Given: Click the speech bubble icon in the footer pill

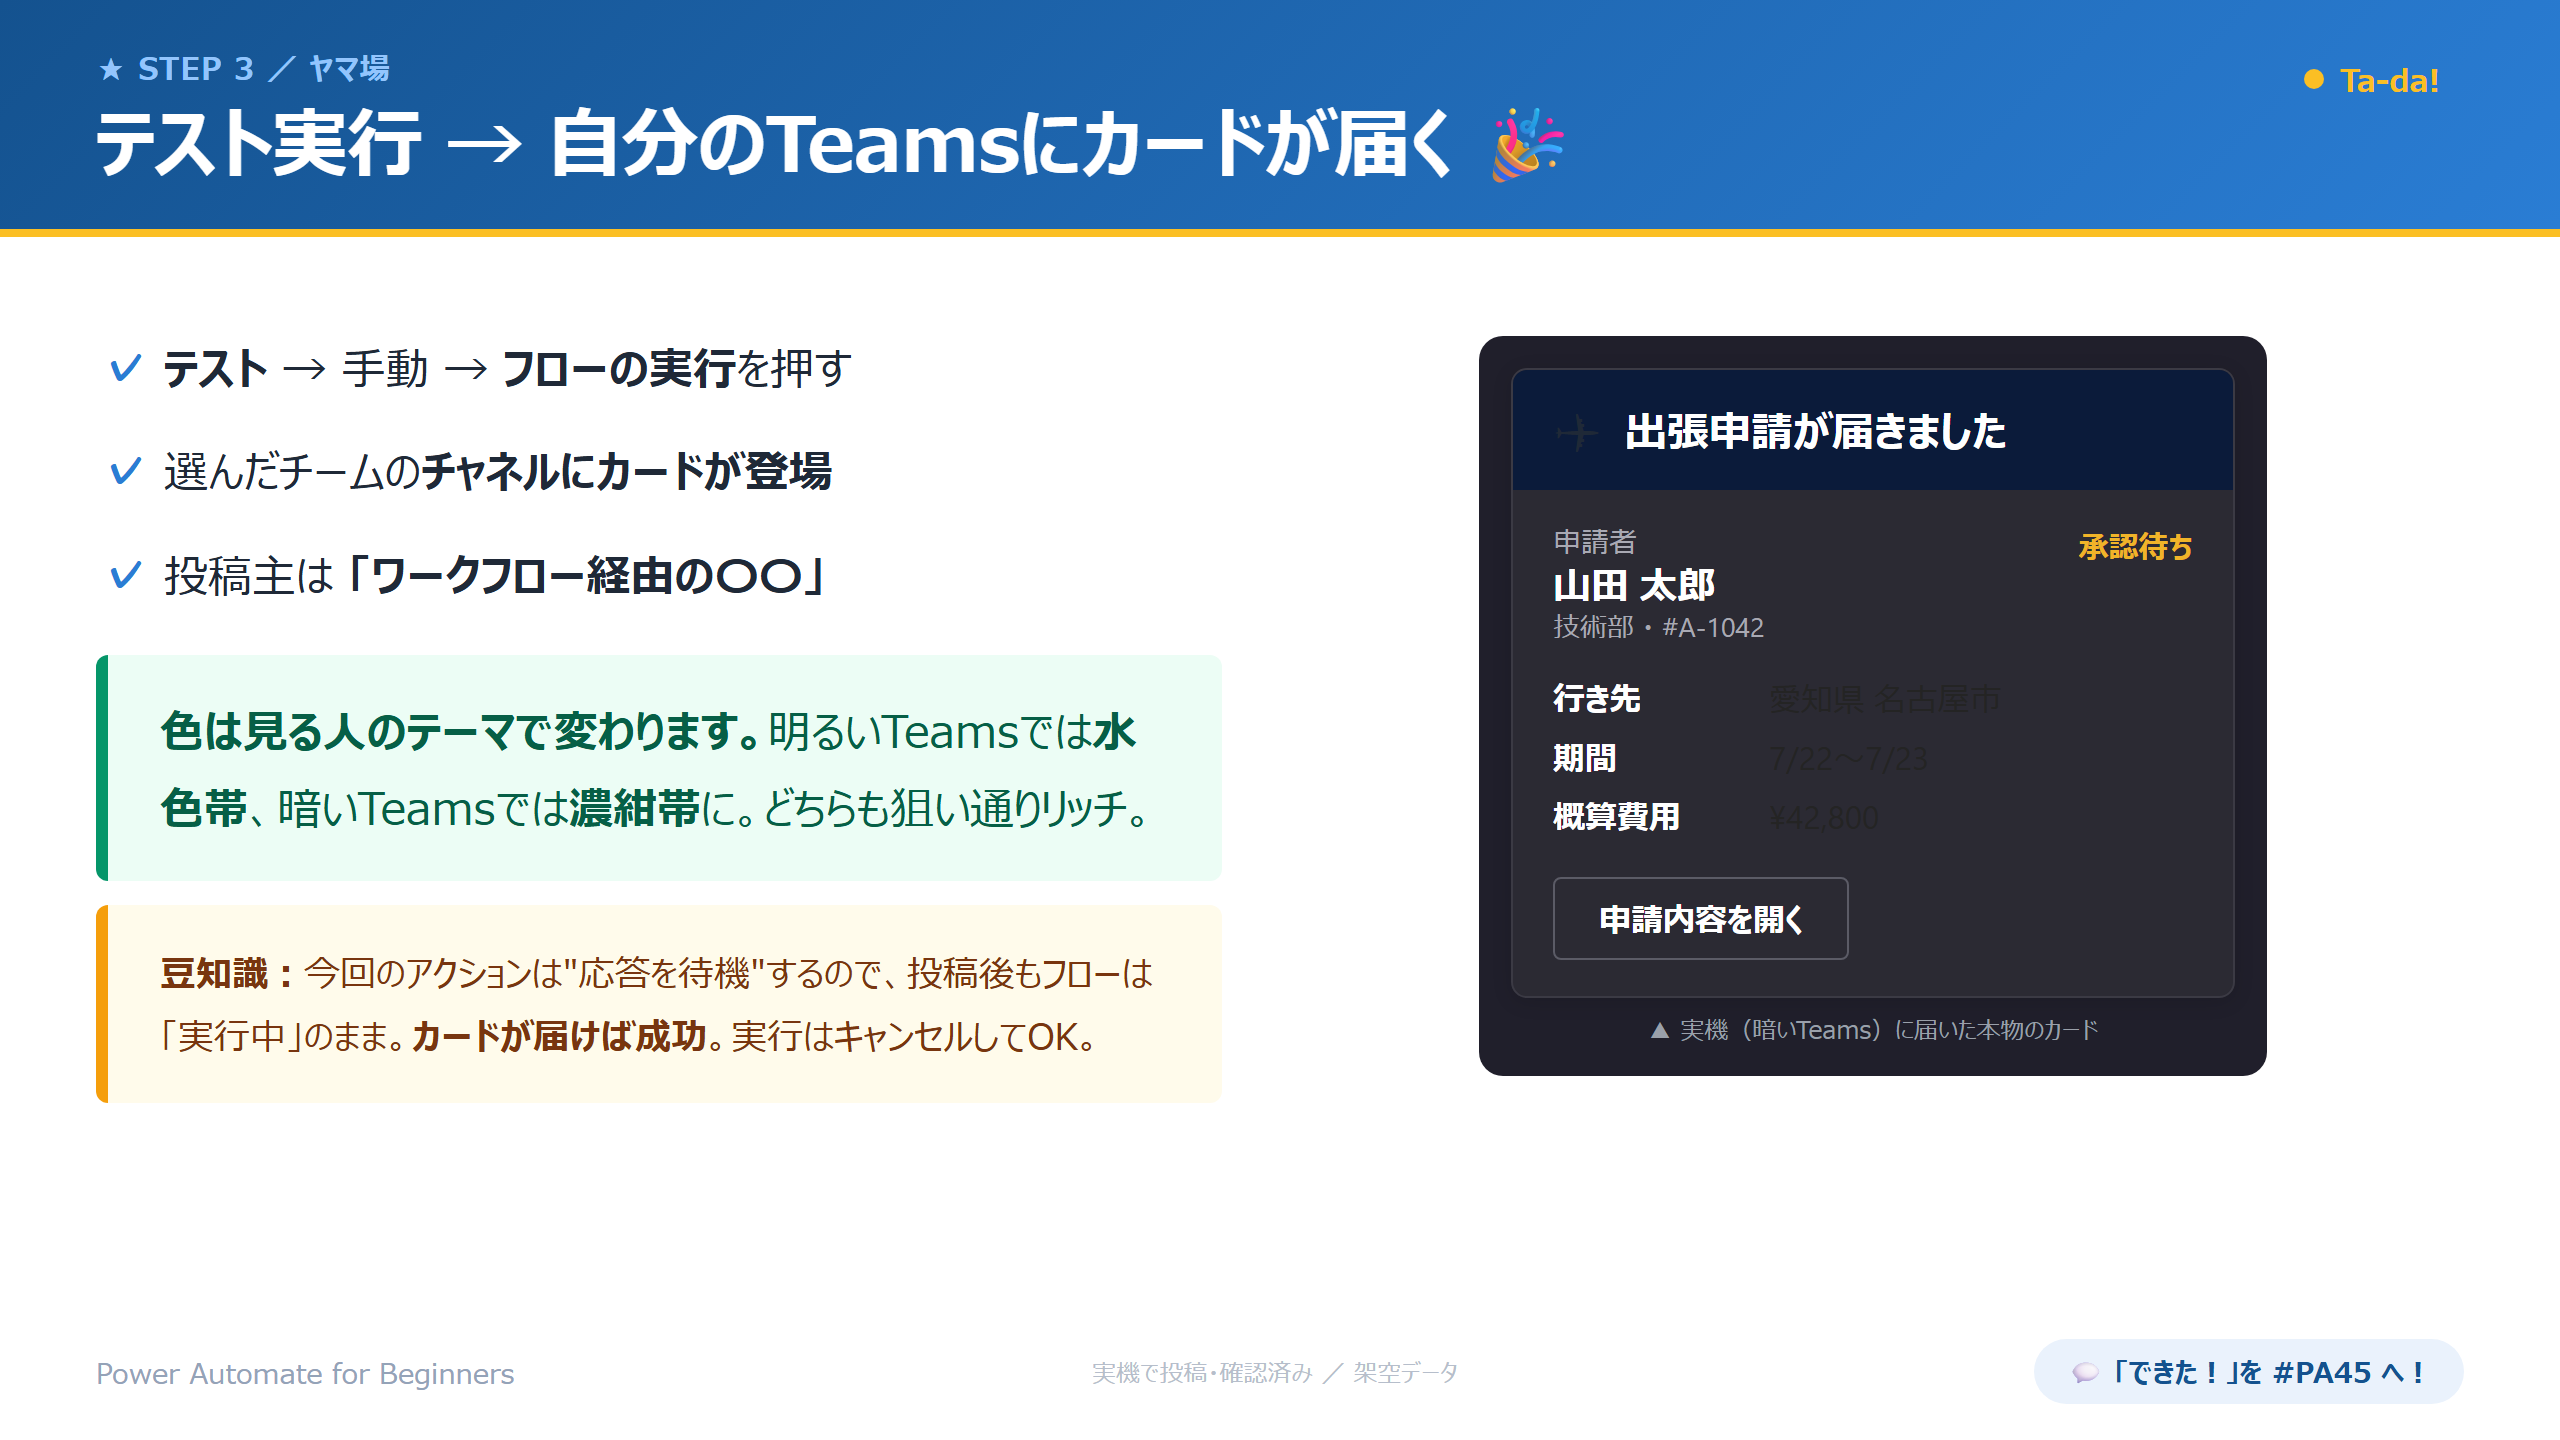Looking at the screenshot, I should (2084, 1373).
